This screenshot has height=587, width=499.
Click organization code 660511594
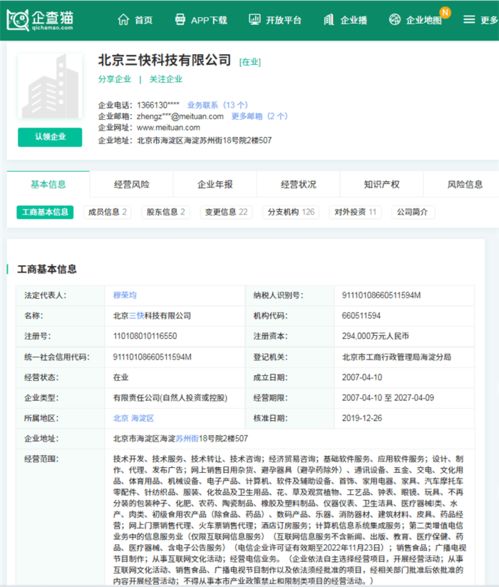pyautogui.click(x=361, y=316)
